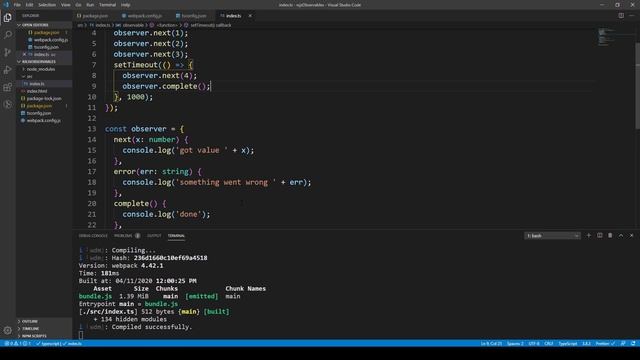The image size is (640, 360).
Task: Open the Go menu
Action: (78, 5)
